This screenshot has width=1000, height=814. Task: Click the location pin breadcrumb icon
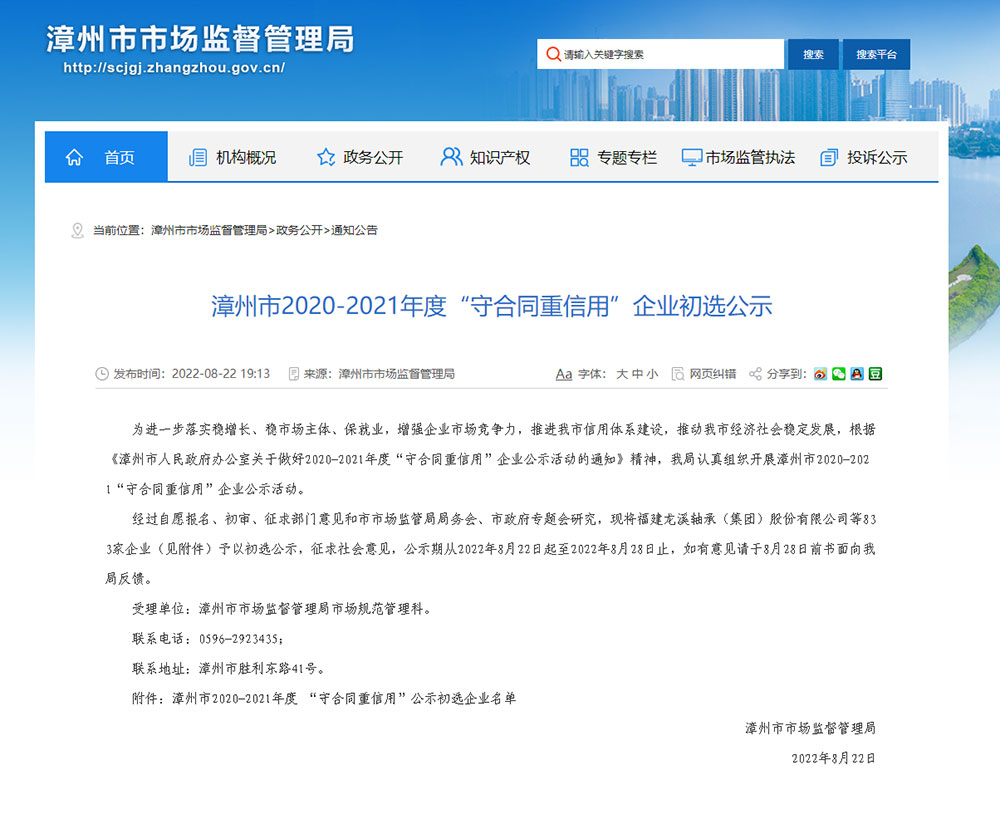click(x=77, y=231)
